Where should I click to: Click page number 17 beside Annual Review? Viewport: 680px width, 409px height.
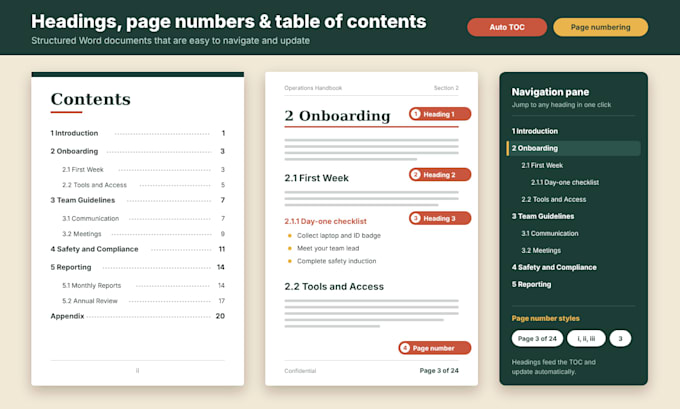222,301
